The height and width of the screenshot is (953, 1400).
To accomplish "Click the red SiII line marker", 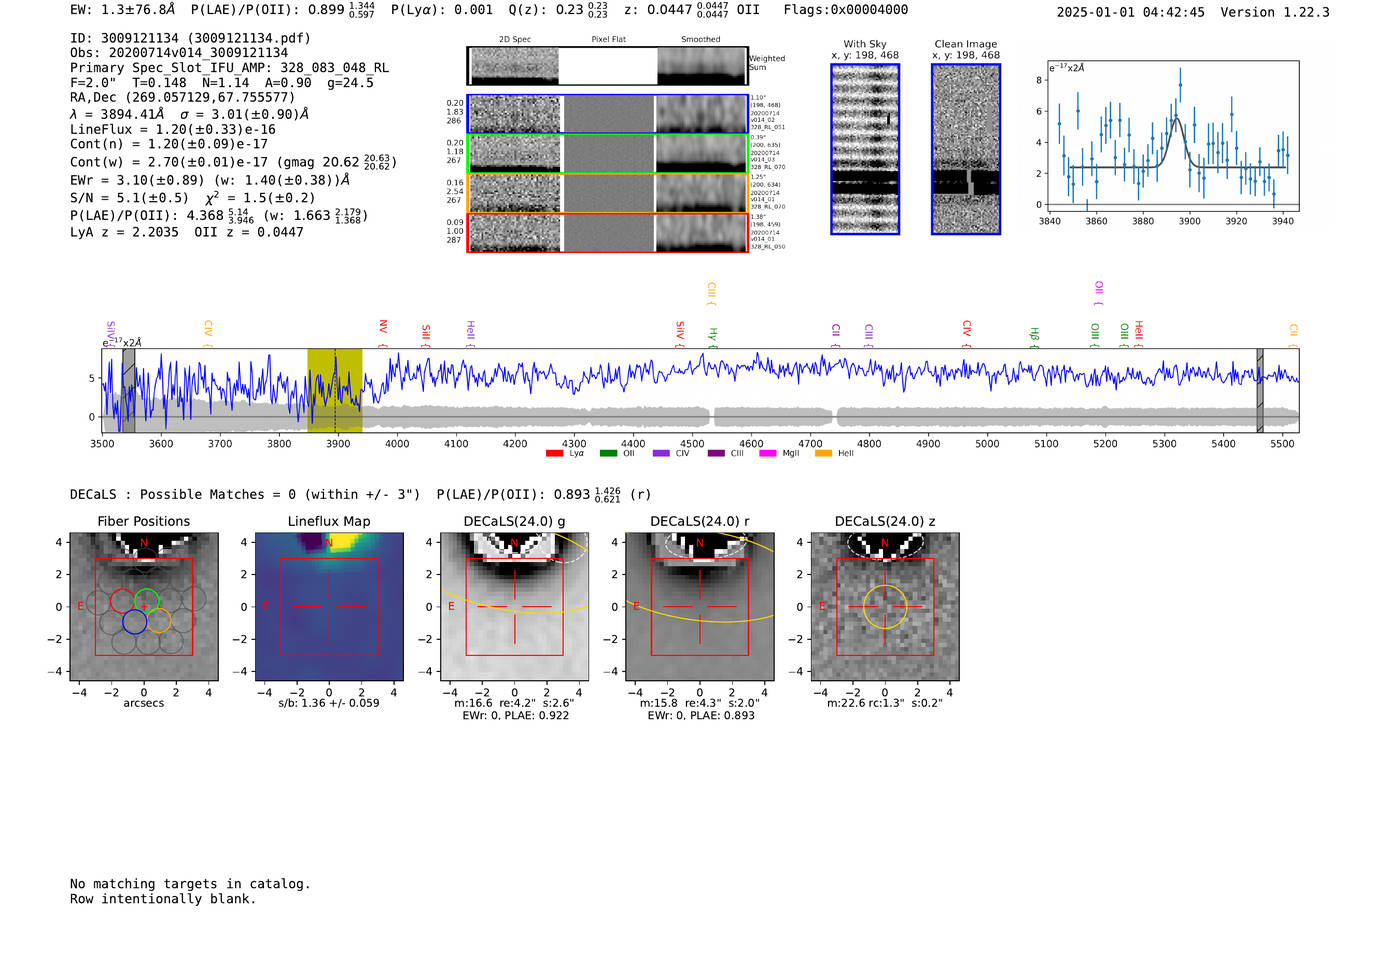I will click(426, 335).
